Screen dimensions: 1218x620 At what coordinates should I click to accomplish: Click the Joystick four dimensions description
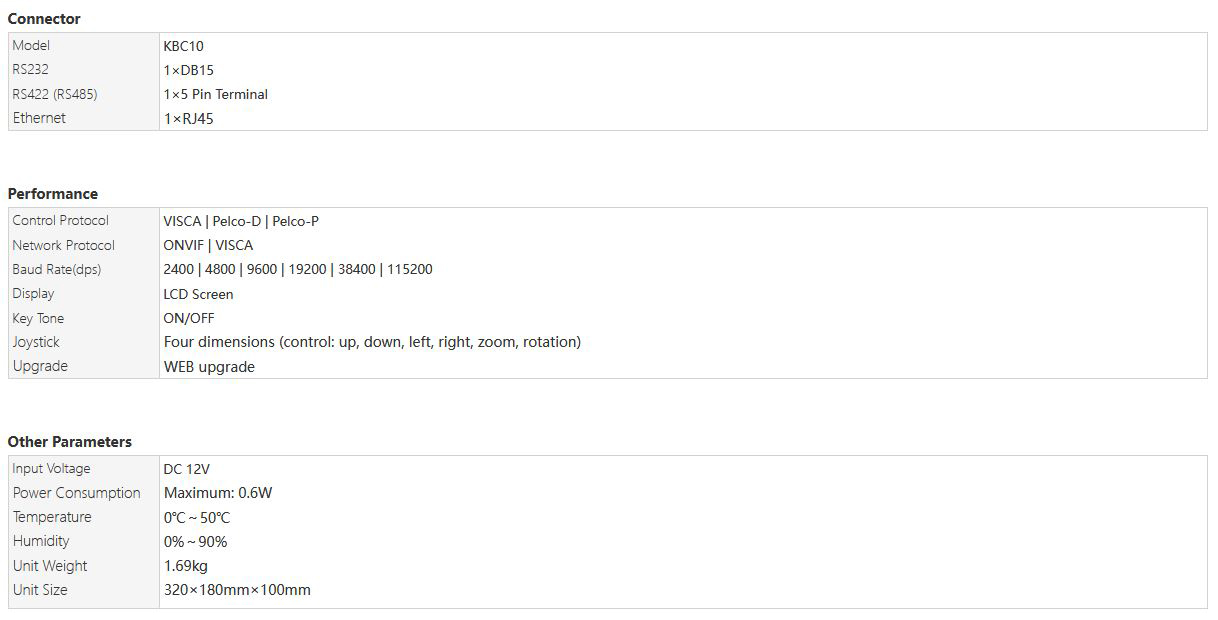click(x=372, y=342)
